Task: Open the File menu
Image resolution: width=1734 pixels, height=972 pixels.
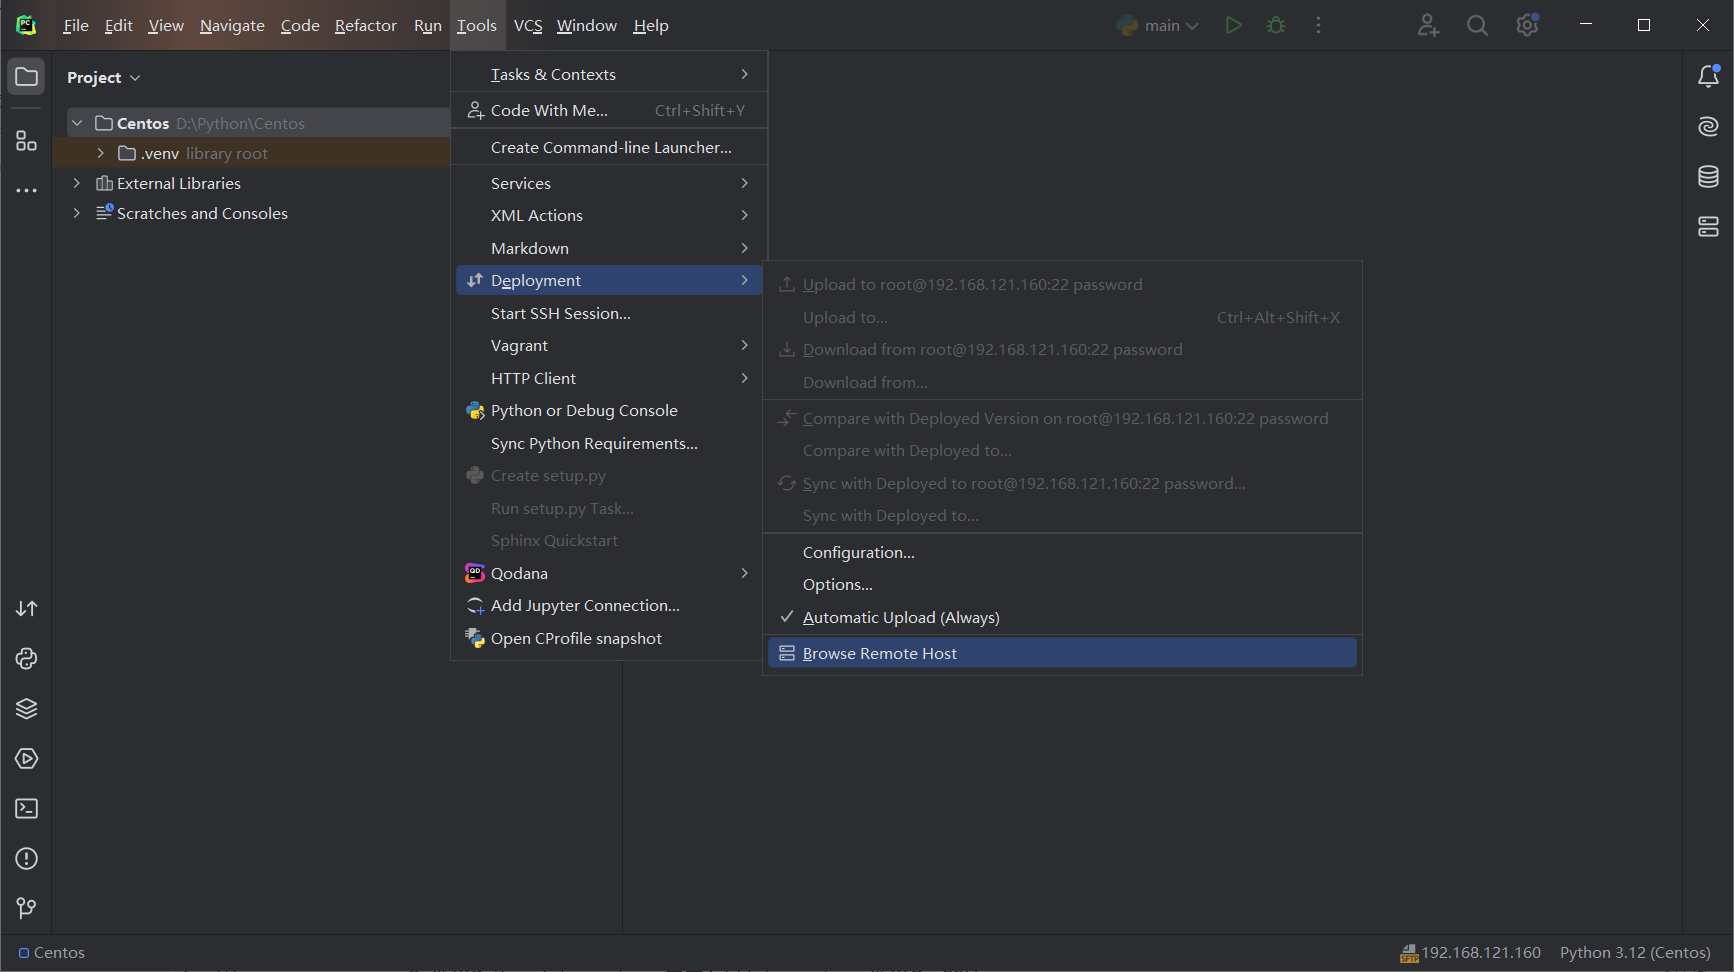Action: pyautogui.click(x=76, y=25)
